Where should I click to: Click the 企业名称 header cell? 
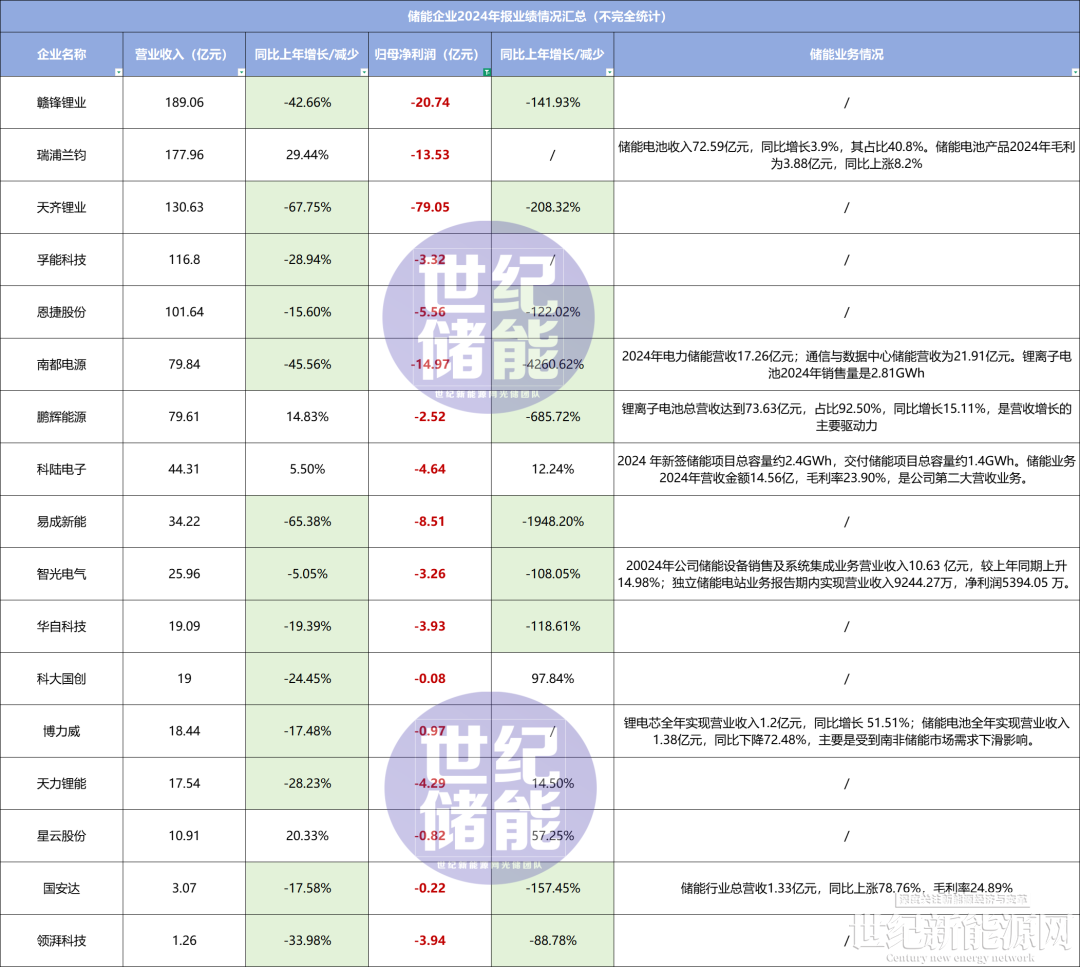61,54
